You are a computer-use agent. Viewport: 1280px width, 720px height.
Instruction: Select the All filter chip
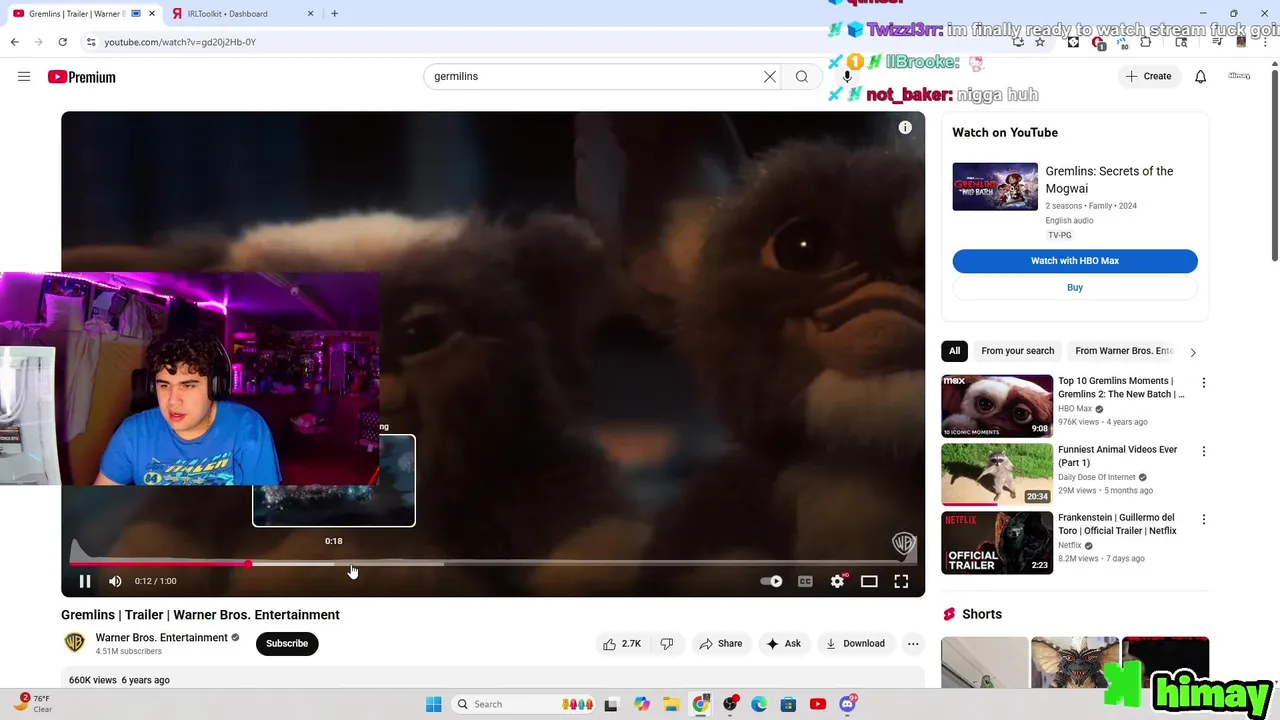(955, 351)
